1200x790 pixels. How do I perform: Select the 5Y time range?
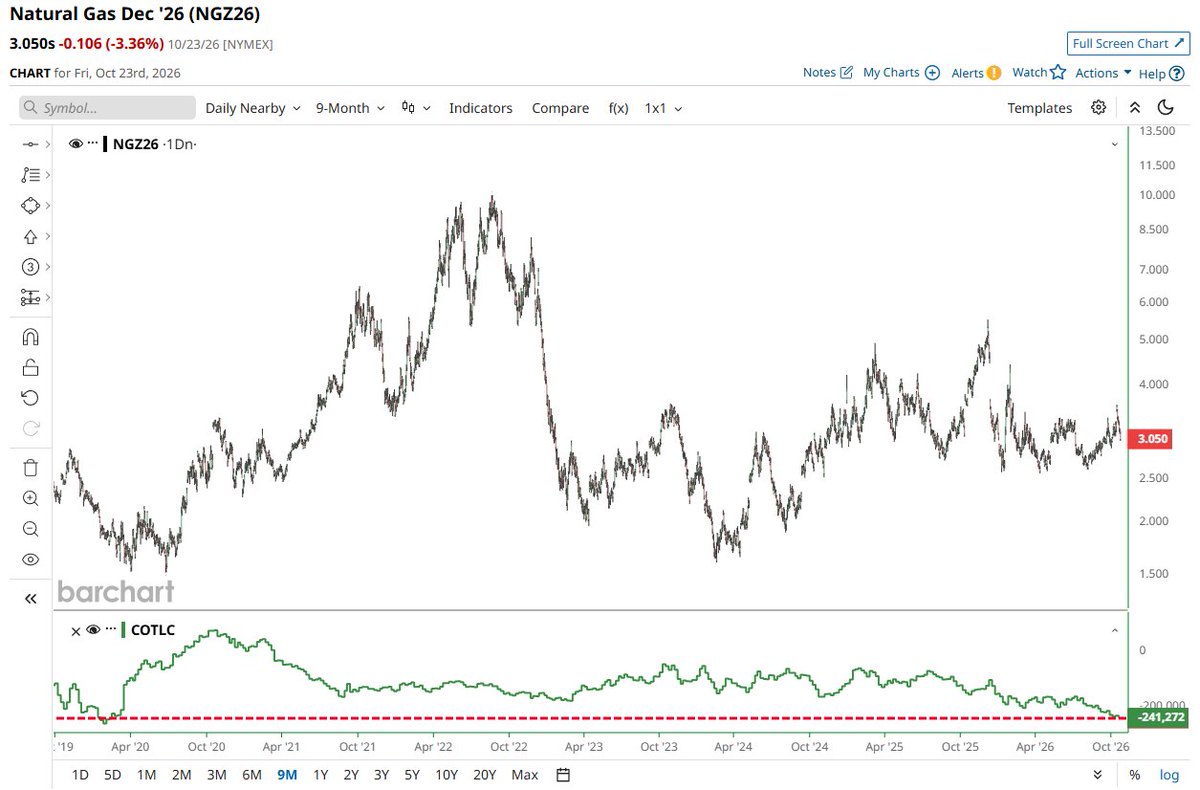pyautogui.click(x=411, y=775)
